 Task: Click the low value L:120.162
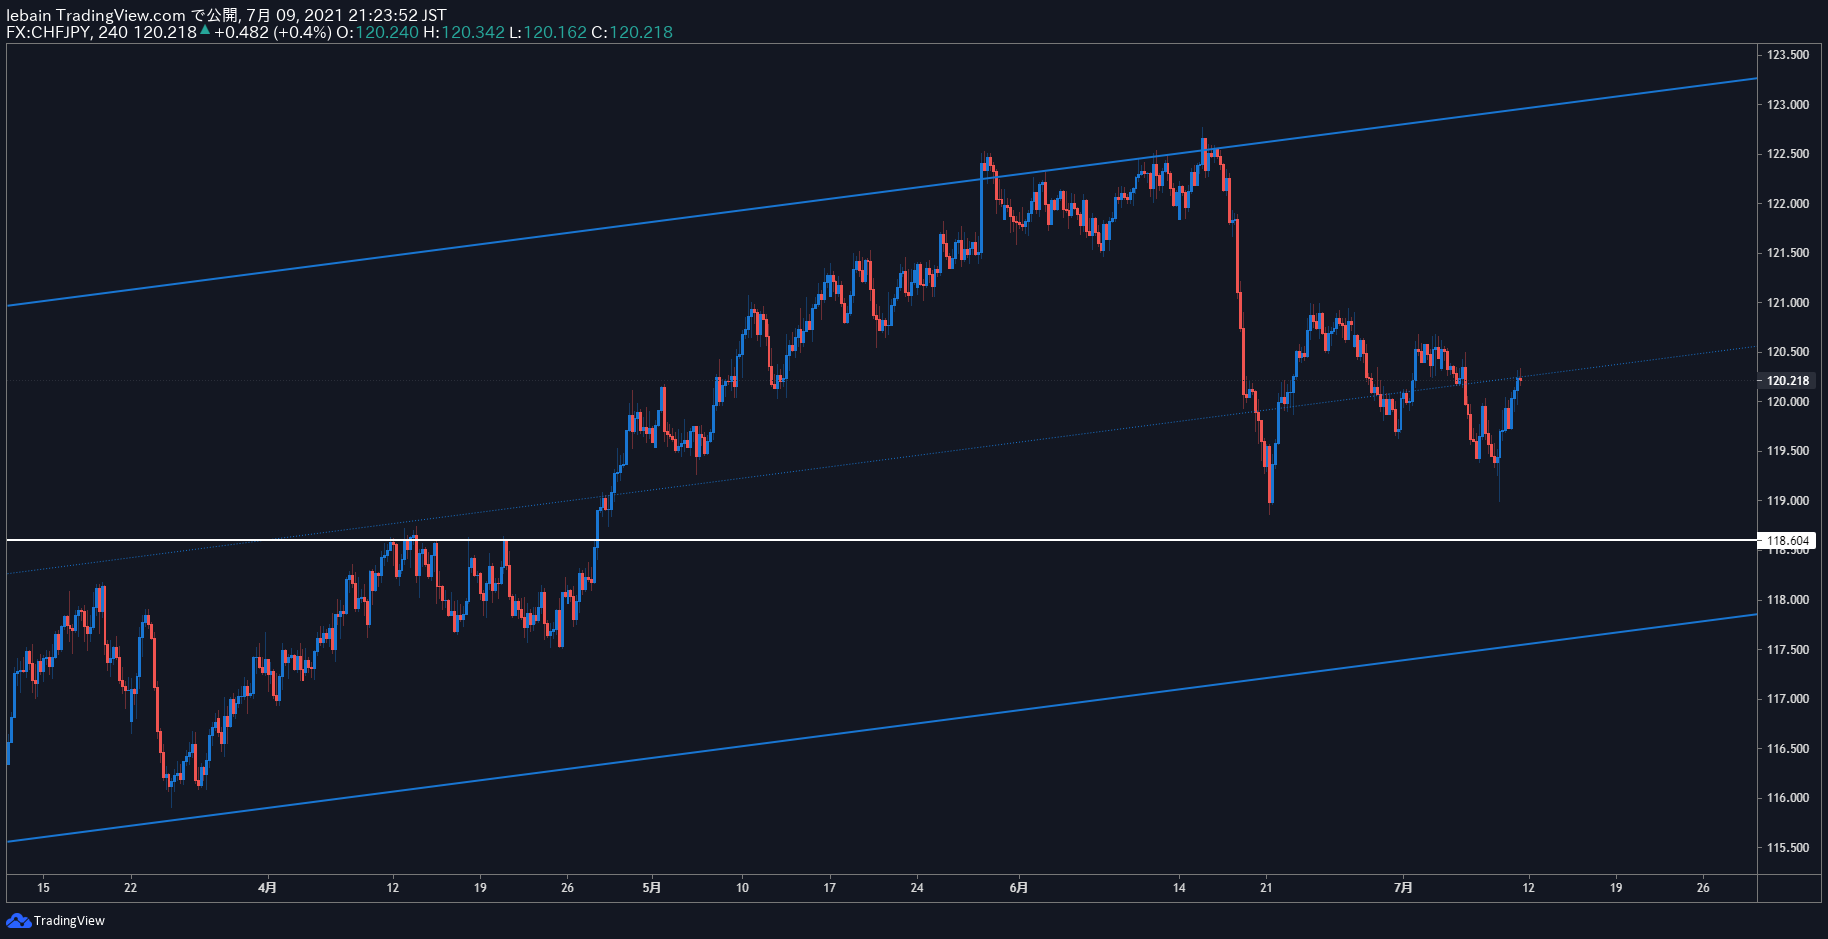tap(548, 32)
